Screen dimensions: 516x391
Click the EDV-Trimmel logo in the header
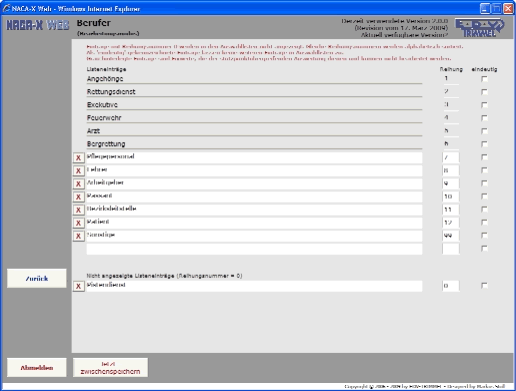(x=479, y=28)
